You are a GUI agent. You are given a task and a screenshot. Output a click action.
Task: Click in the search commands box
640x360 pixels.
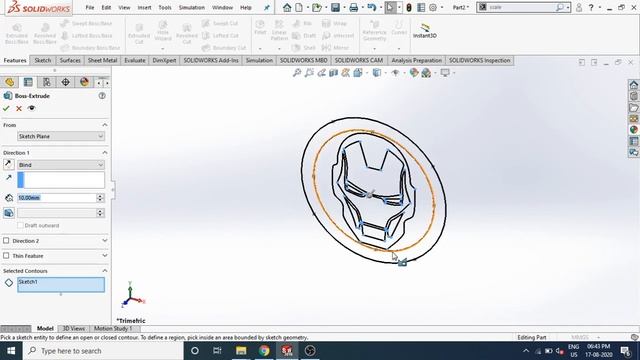tap(520, 7)
